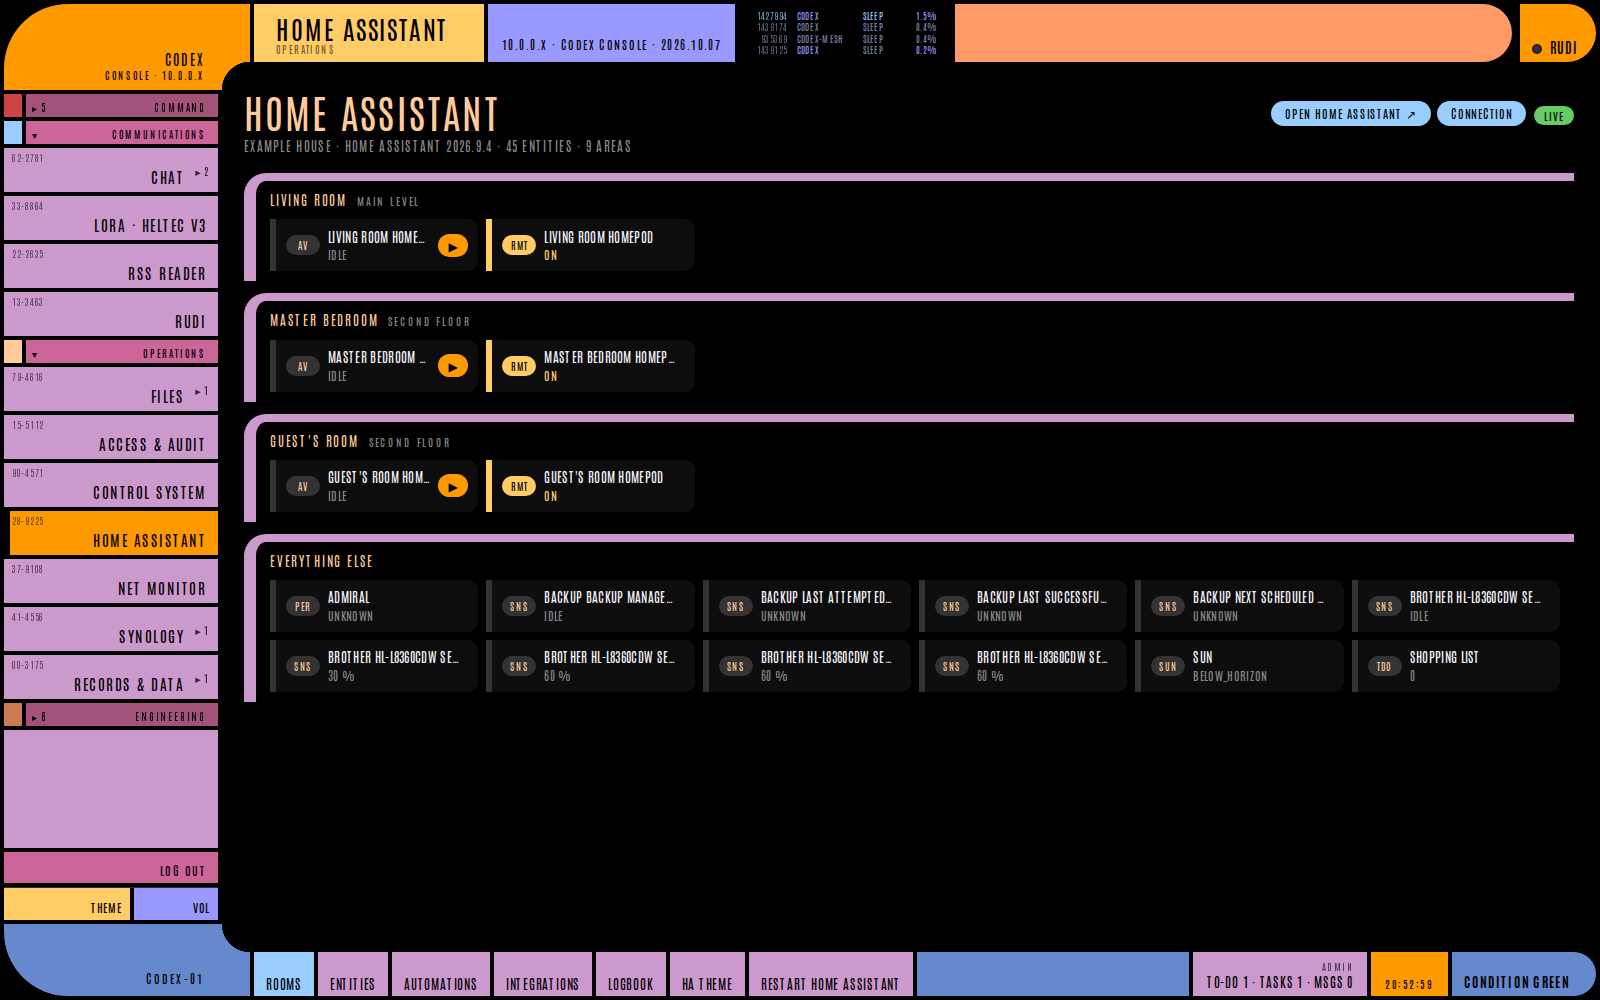Collapse the Communications sidebar section
1600x1000 pixels.
[x=122, y=133]
